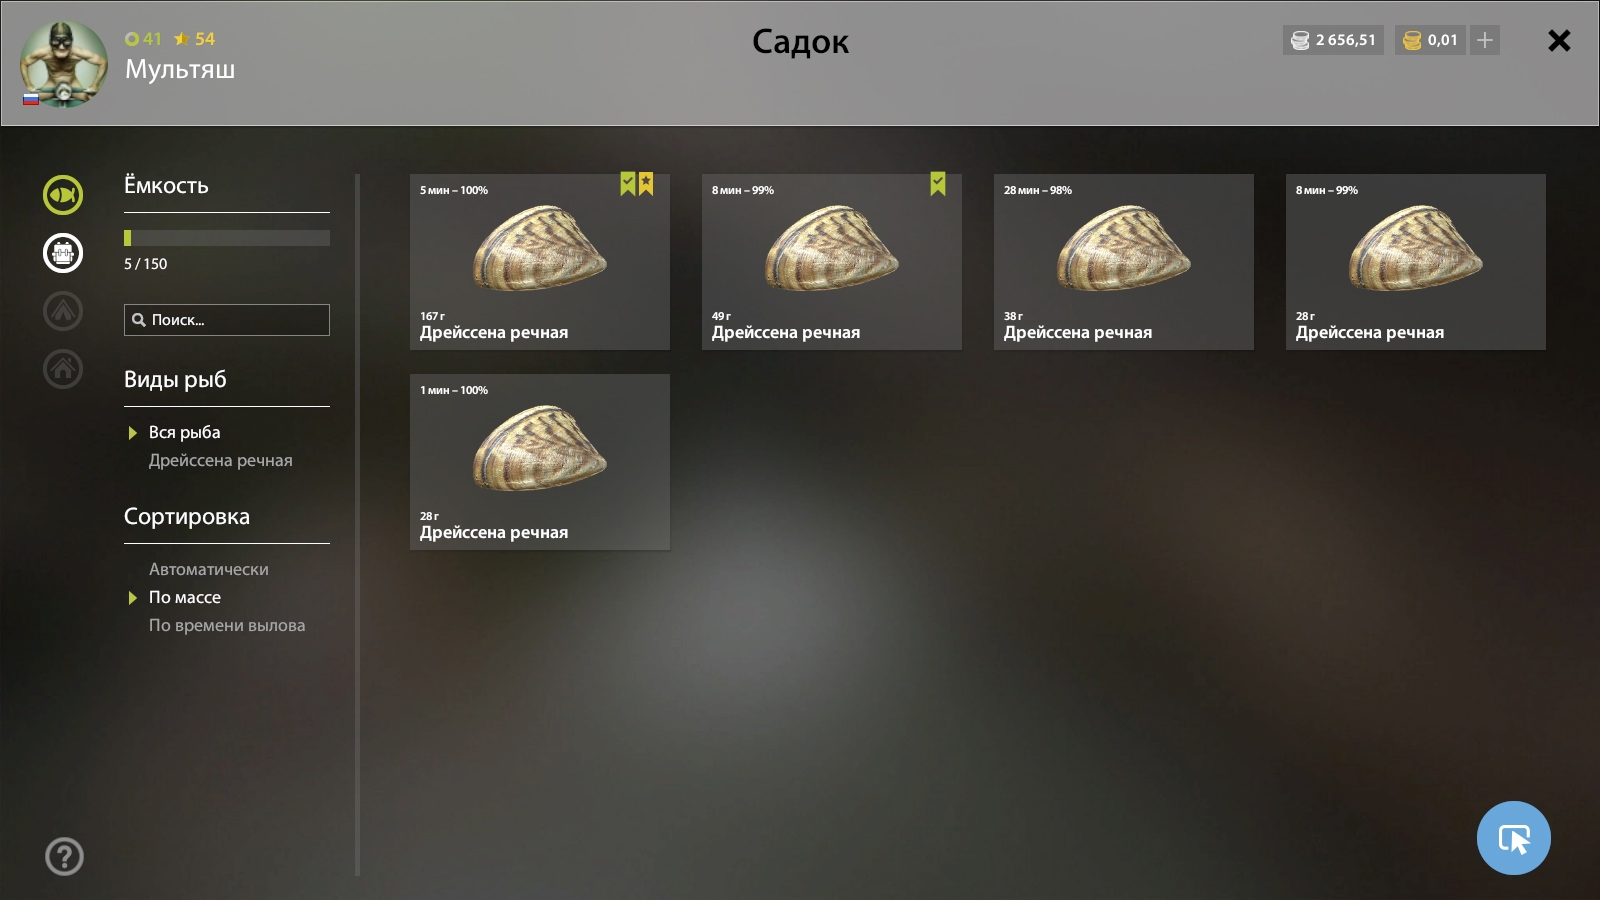Screen dimensions: 1600x900
Task: Click the plus to add gold coins
Action: (1485, 40)
